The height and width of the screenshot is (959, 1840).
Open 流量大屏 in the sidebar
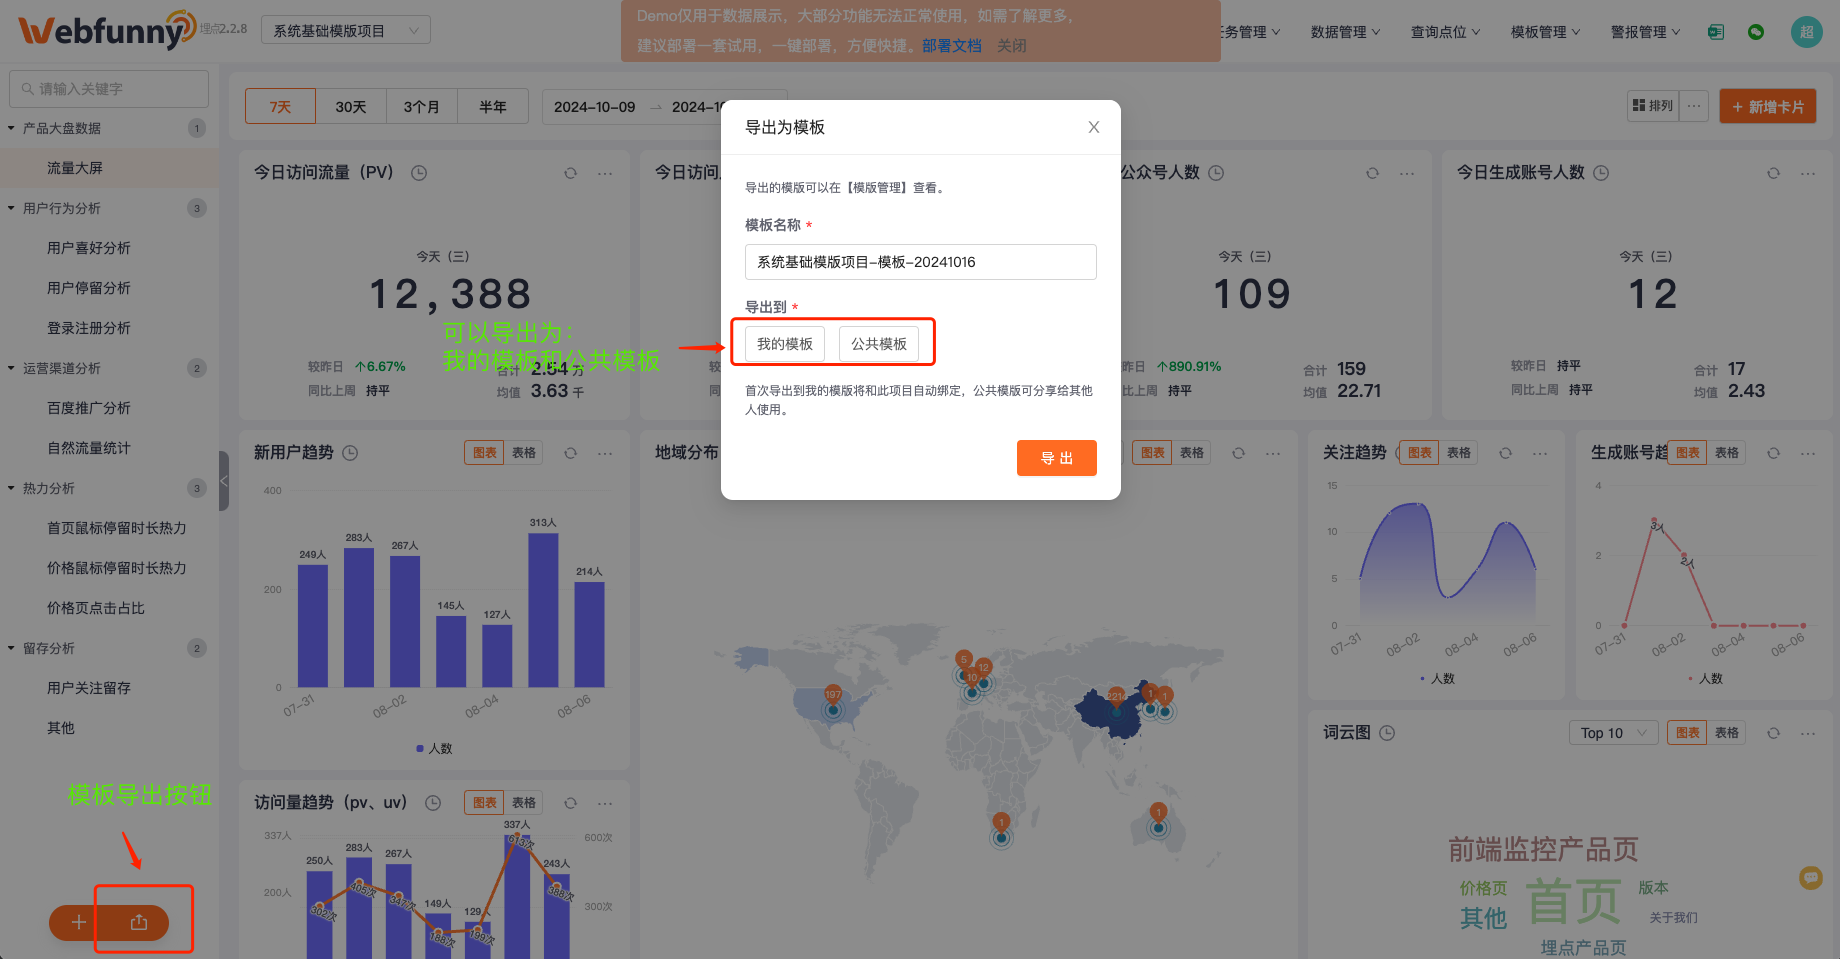pos(75,168)
